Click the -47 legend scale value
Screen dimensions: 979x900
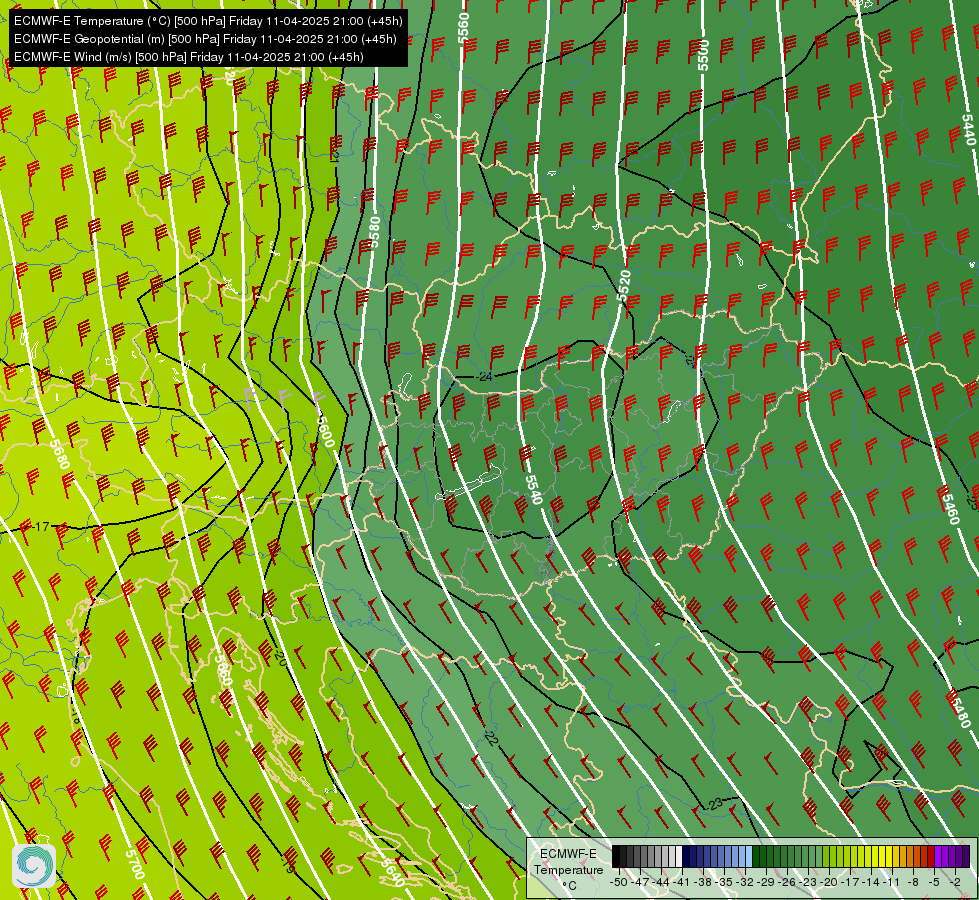pos(640,882)
